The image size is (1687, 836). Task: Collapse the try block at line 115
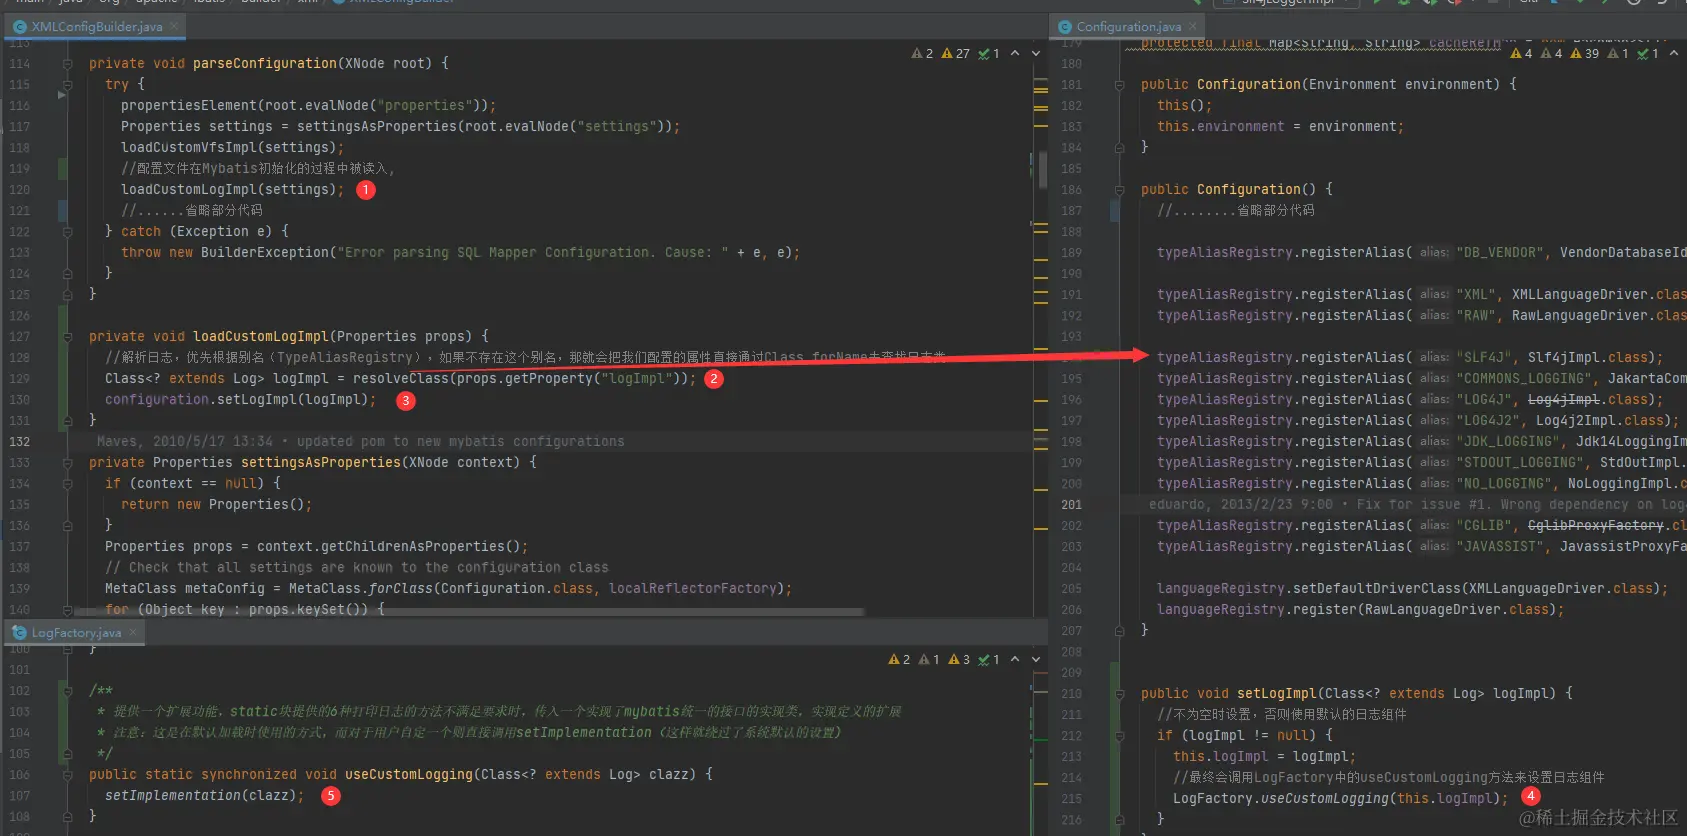click(x=68, y=84)
